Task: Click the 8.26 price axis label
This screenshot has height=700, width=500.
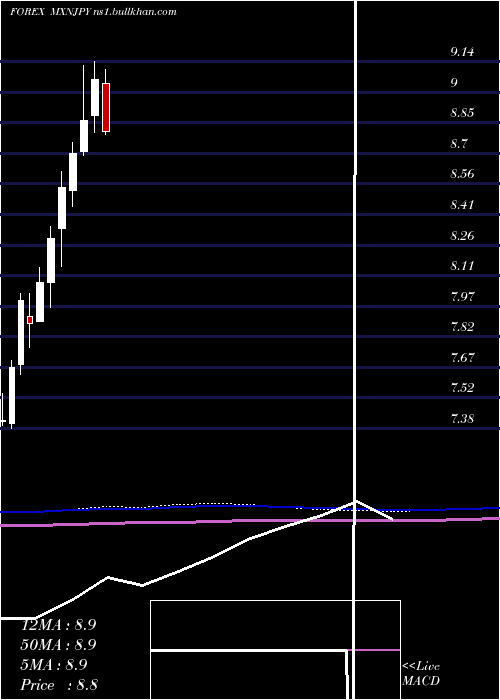Action: [x=462, y=235]
